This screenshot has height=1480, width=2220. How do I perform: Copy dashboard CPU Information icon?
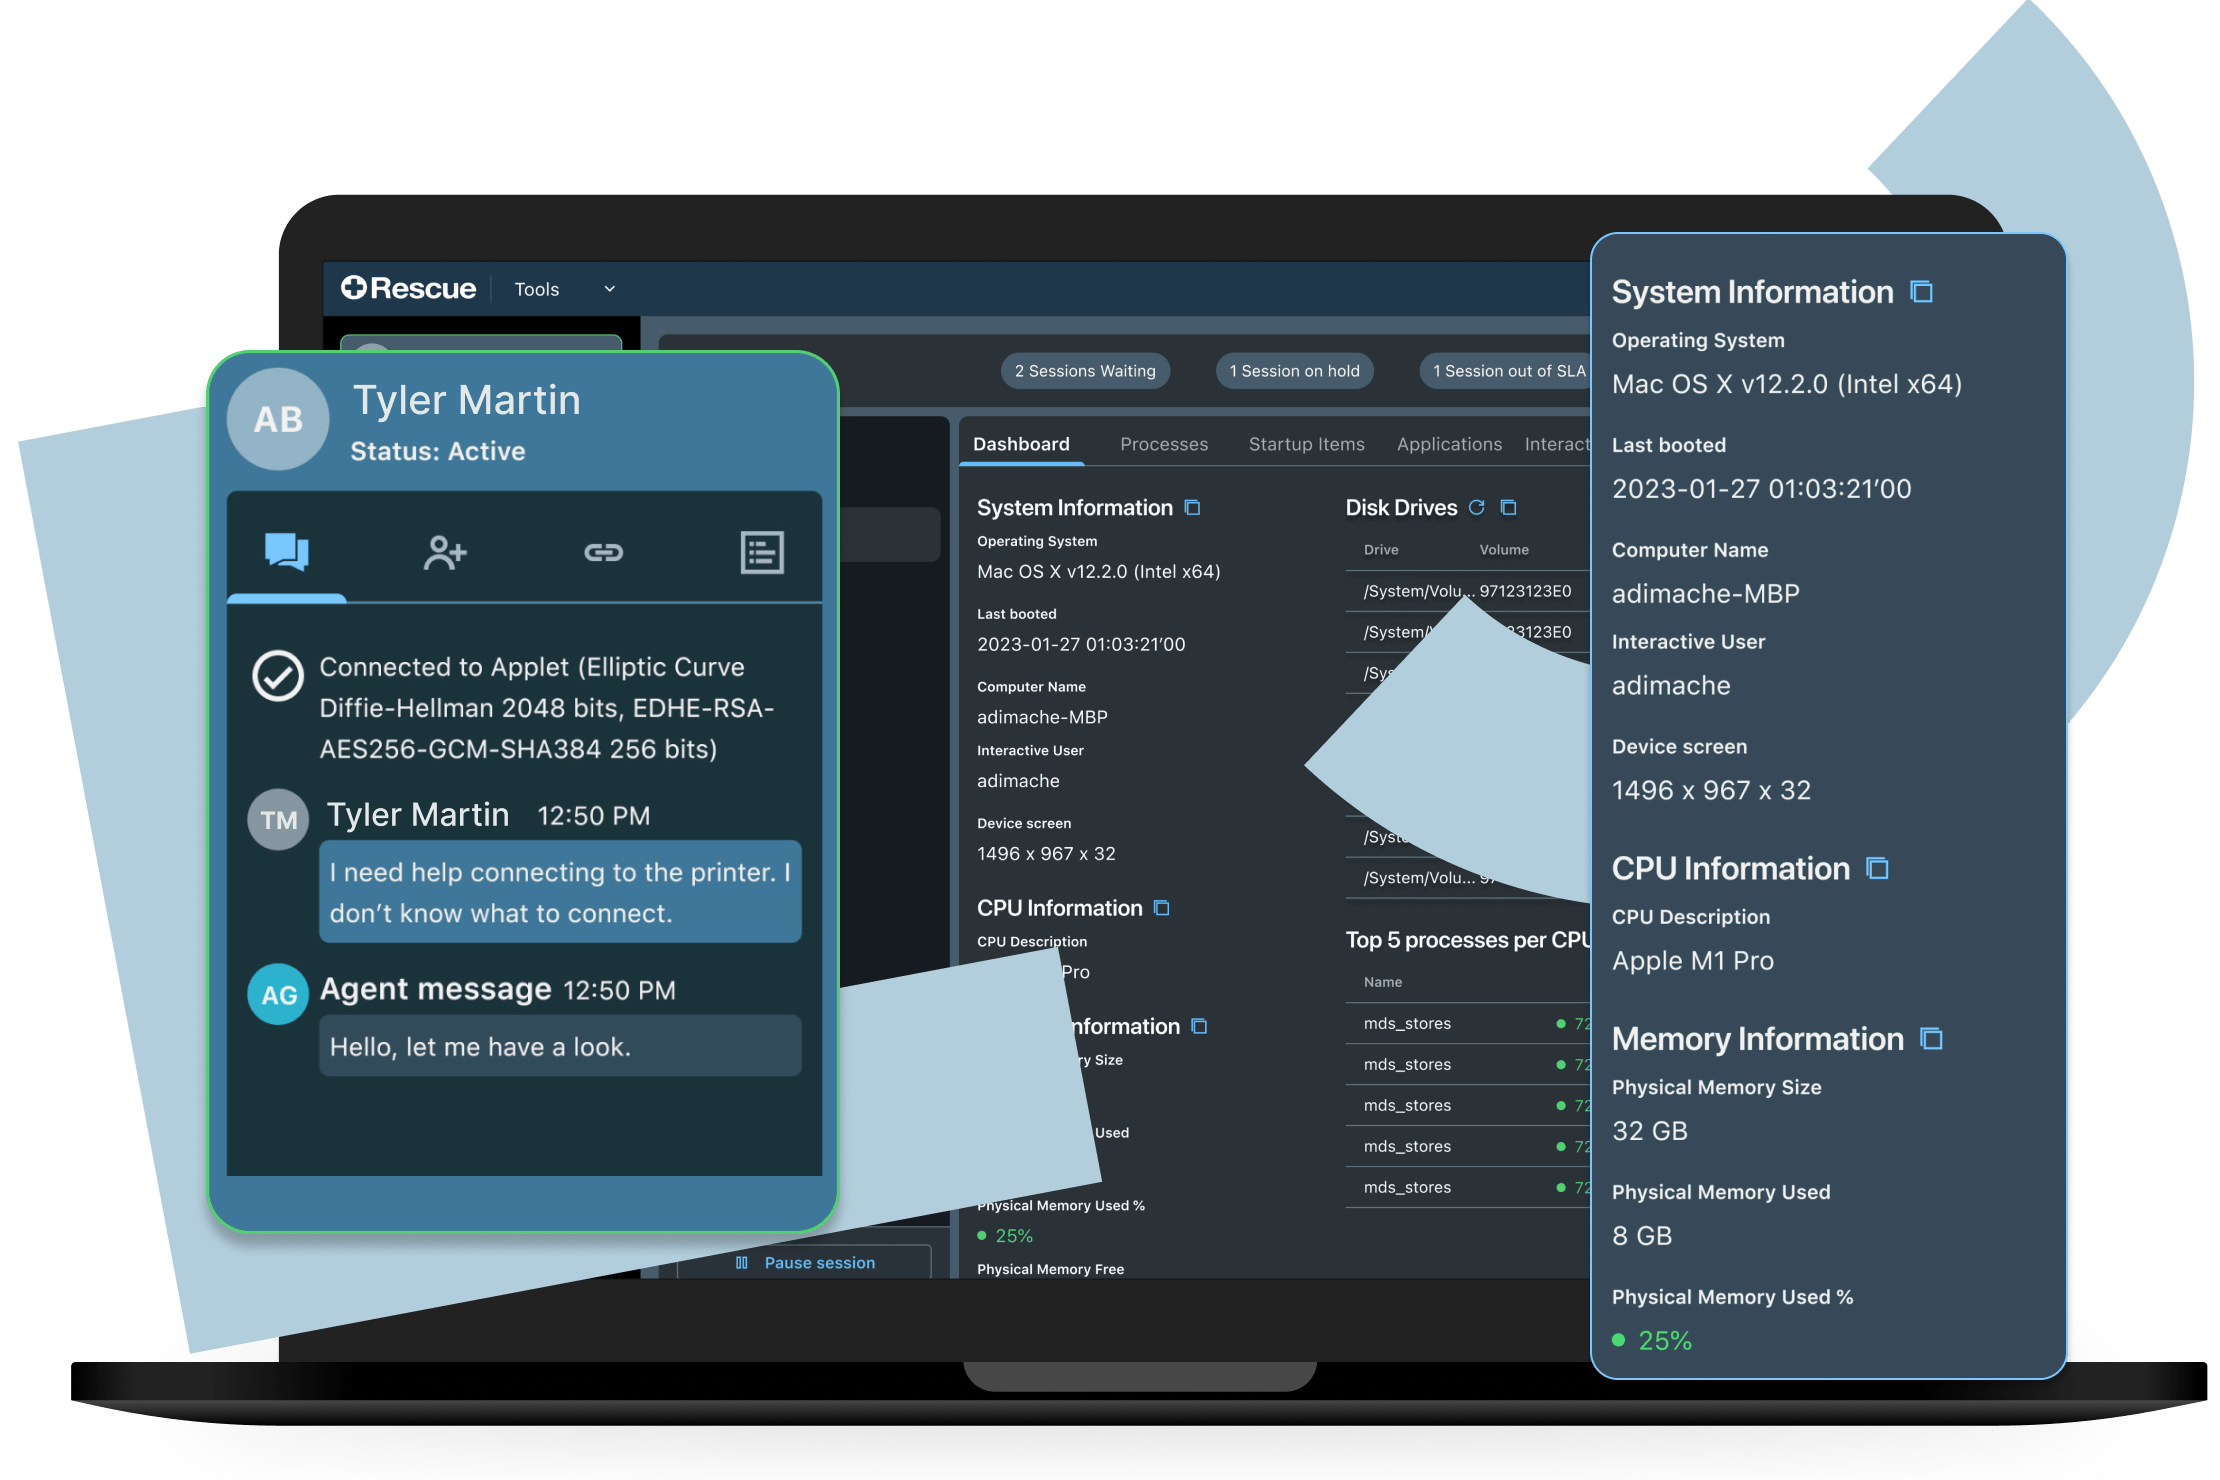(x=1162, y=908)
